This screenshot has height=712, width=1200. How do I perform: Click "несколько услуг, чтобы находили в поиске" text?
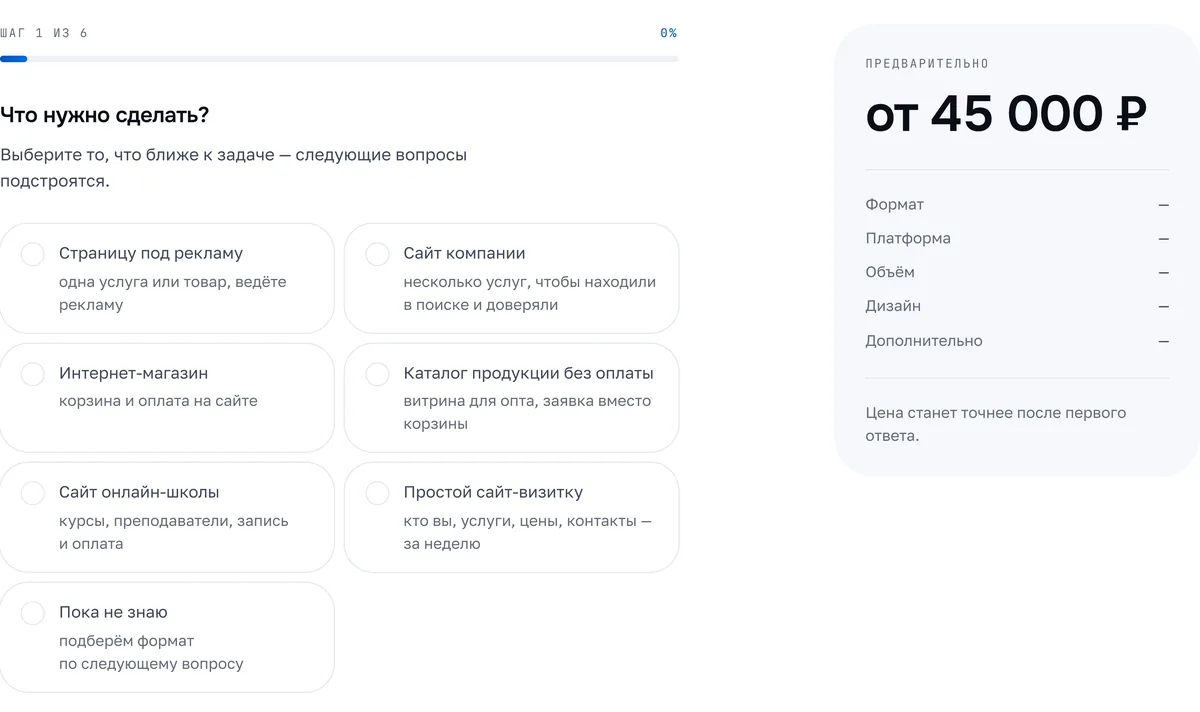[530, 294]
